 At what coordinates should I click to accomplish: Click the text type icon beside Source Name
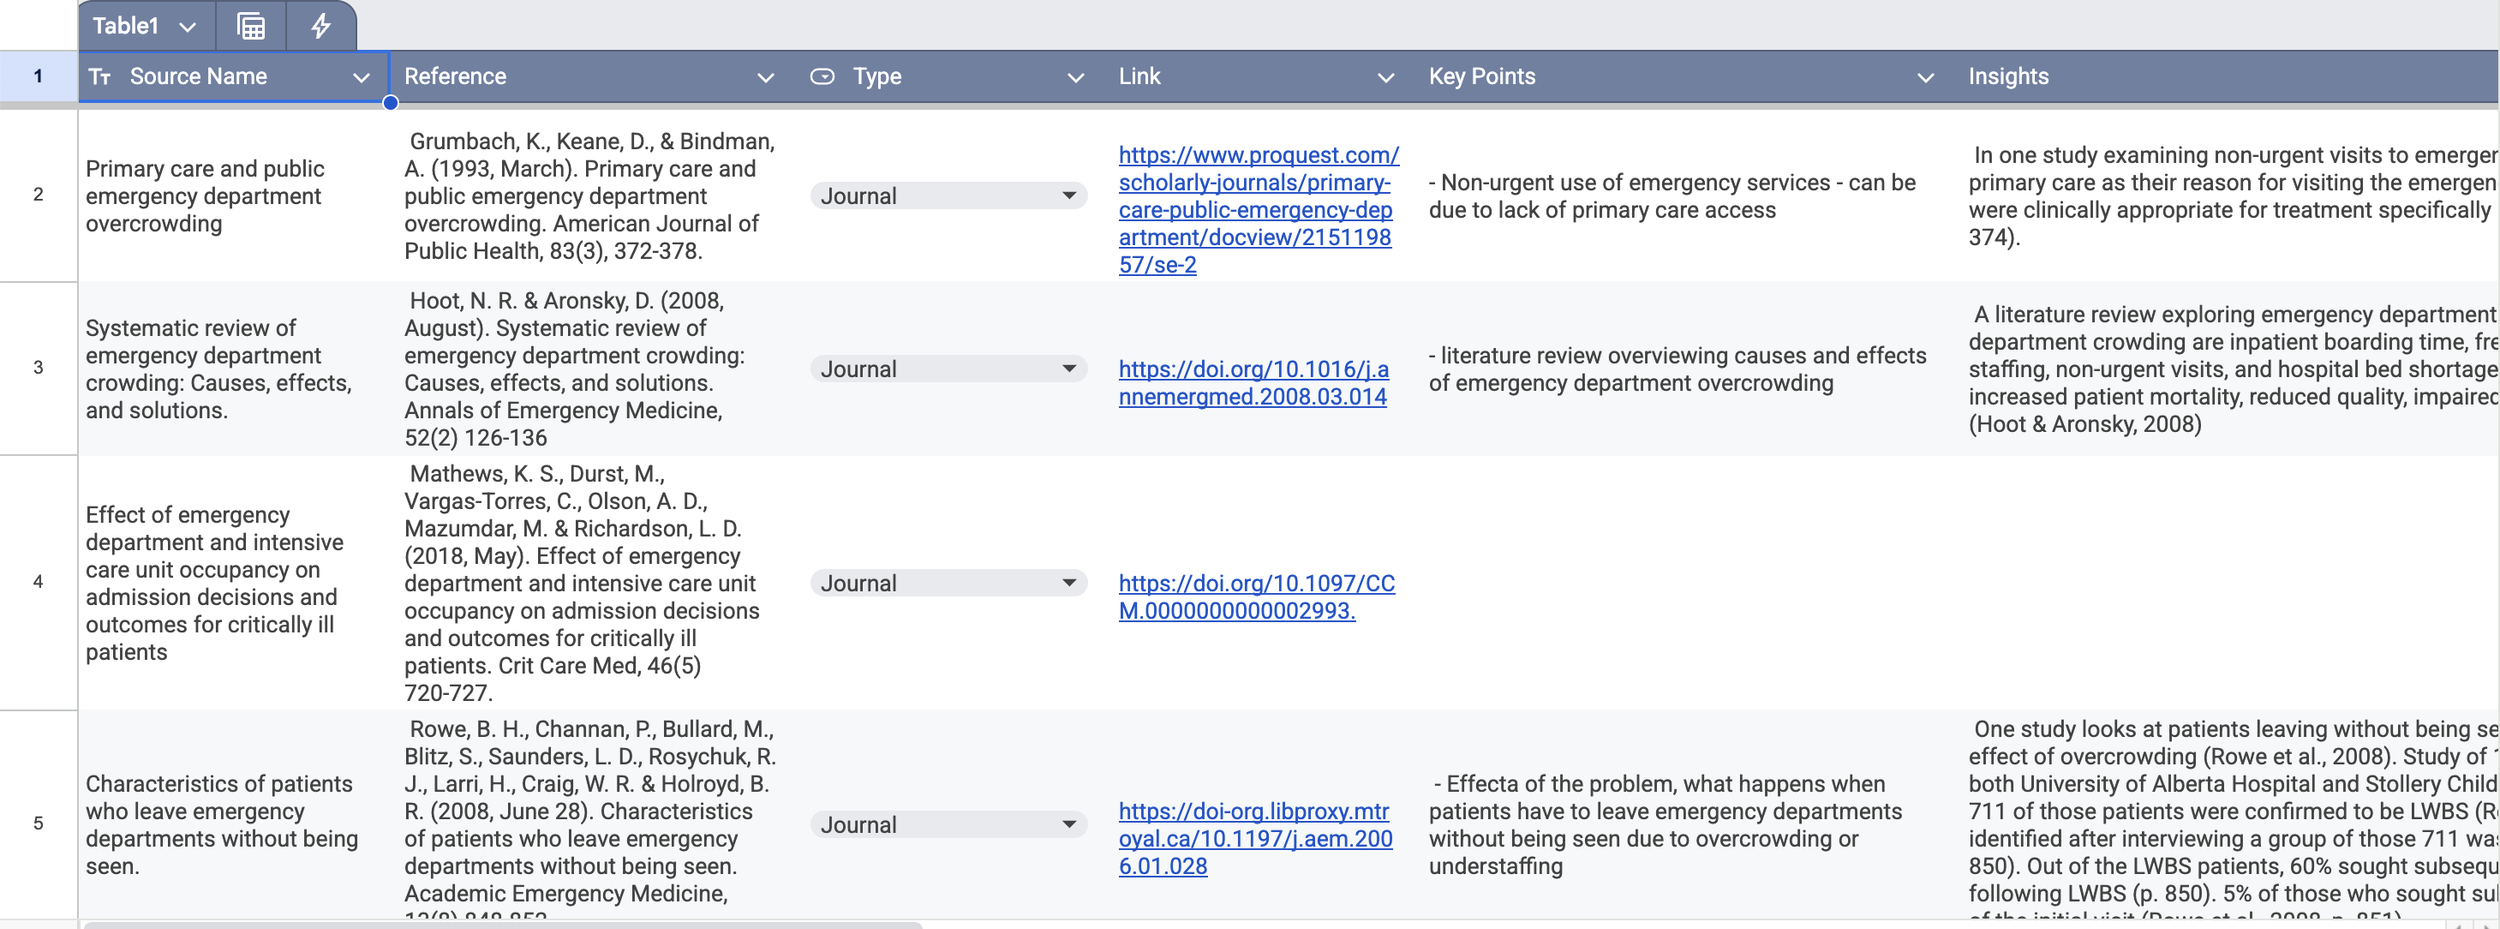click(x=100, y=77)
